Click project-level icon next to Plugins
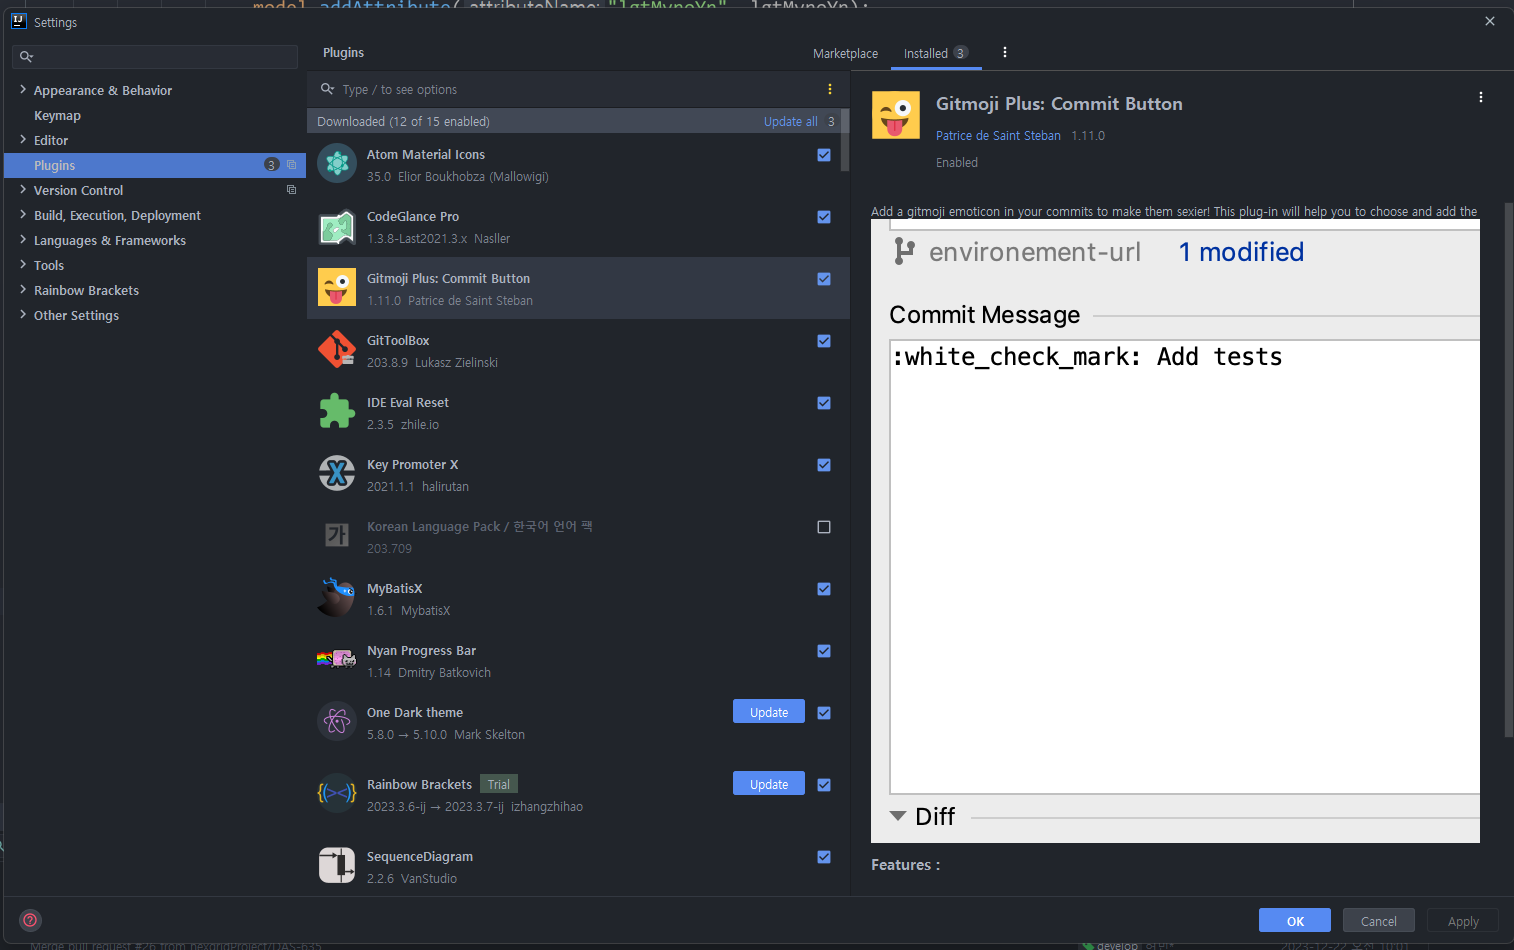 (x=291, y=165)
